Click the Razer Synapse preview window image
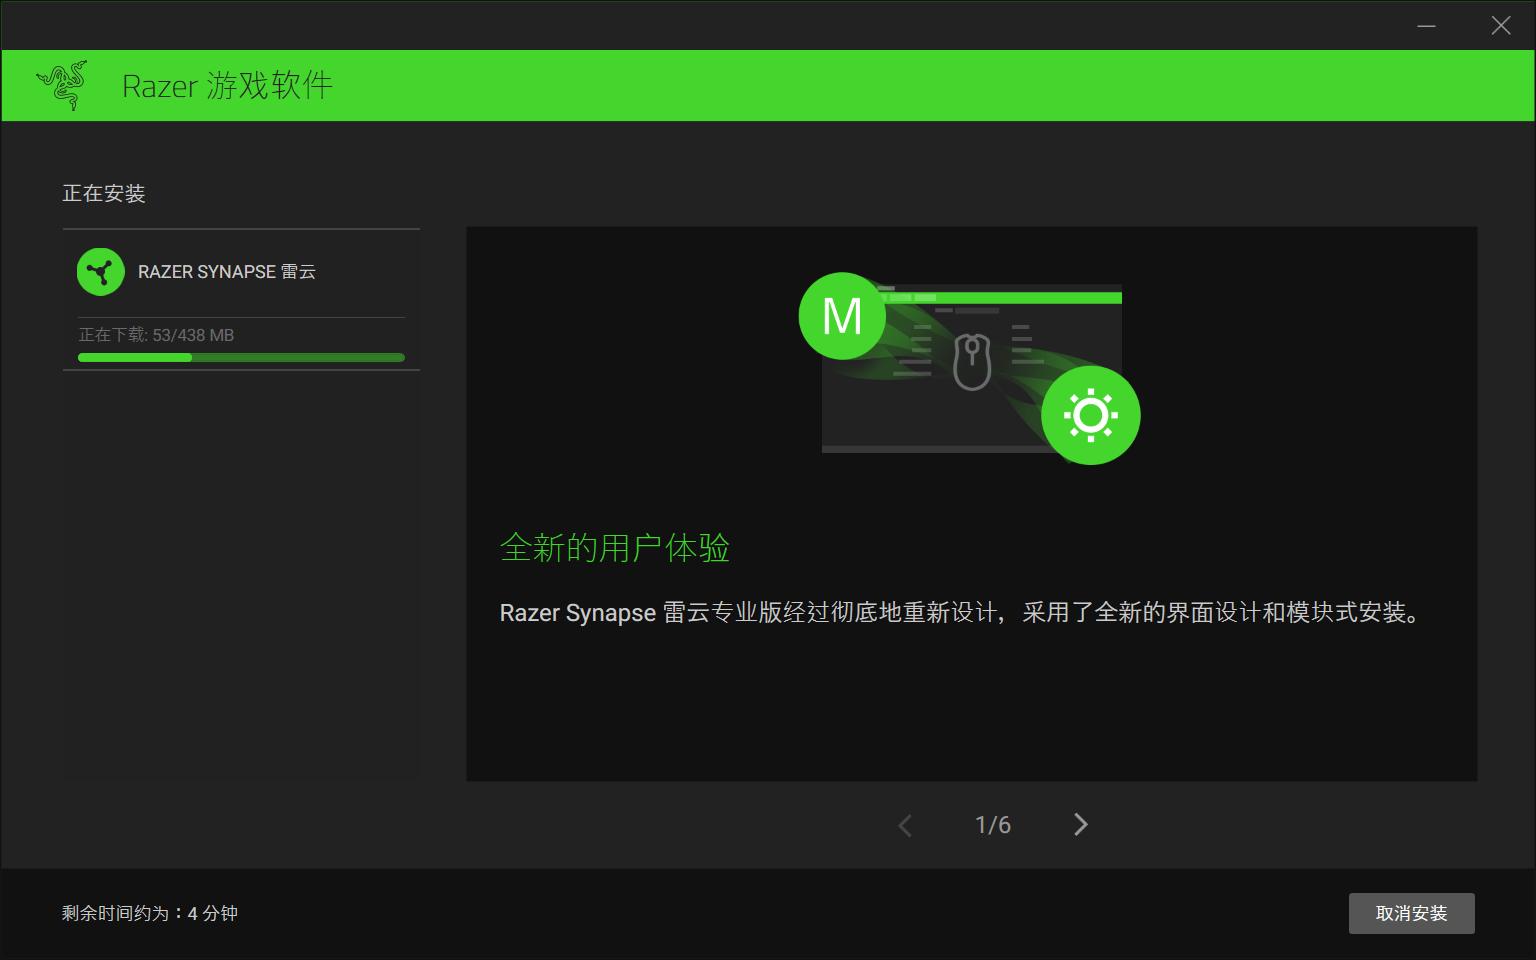The image size is (1536, 960). tap(975, 370)
